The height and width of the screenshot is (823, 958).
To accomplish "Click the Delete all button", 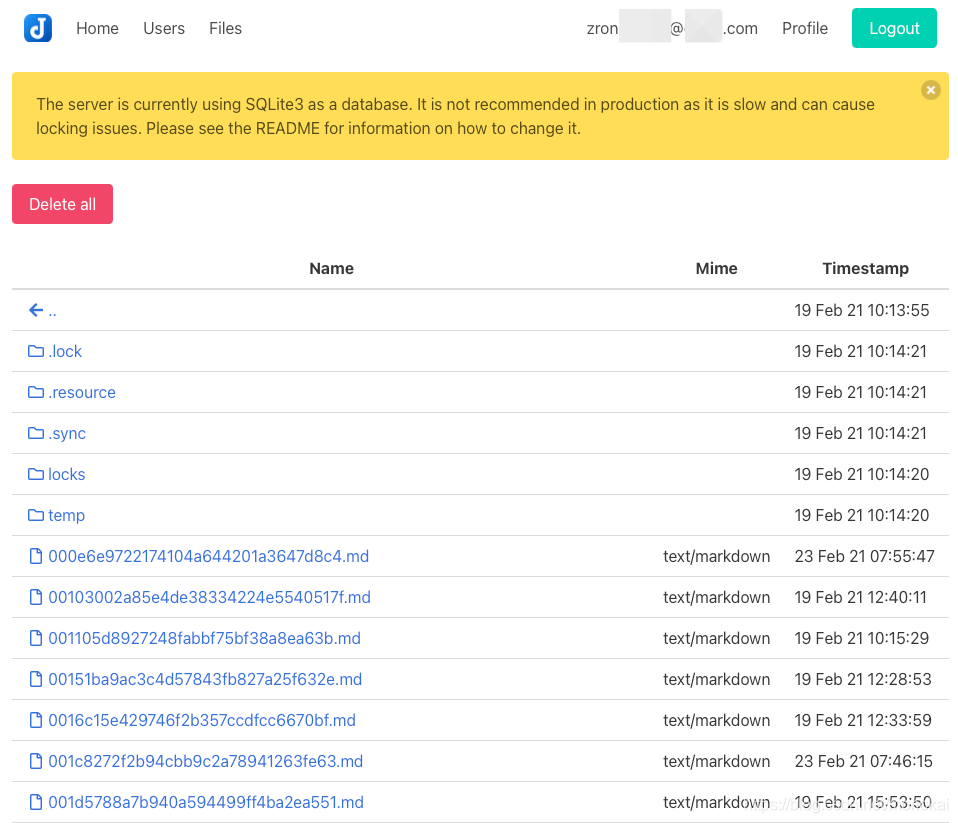I will pos(62,204).
